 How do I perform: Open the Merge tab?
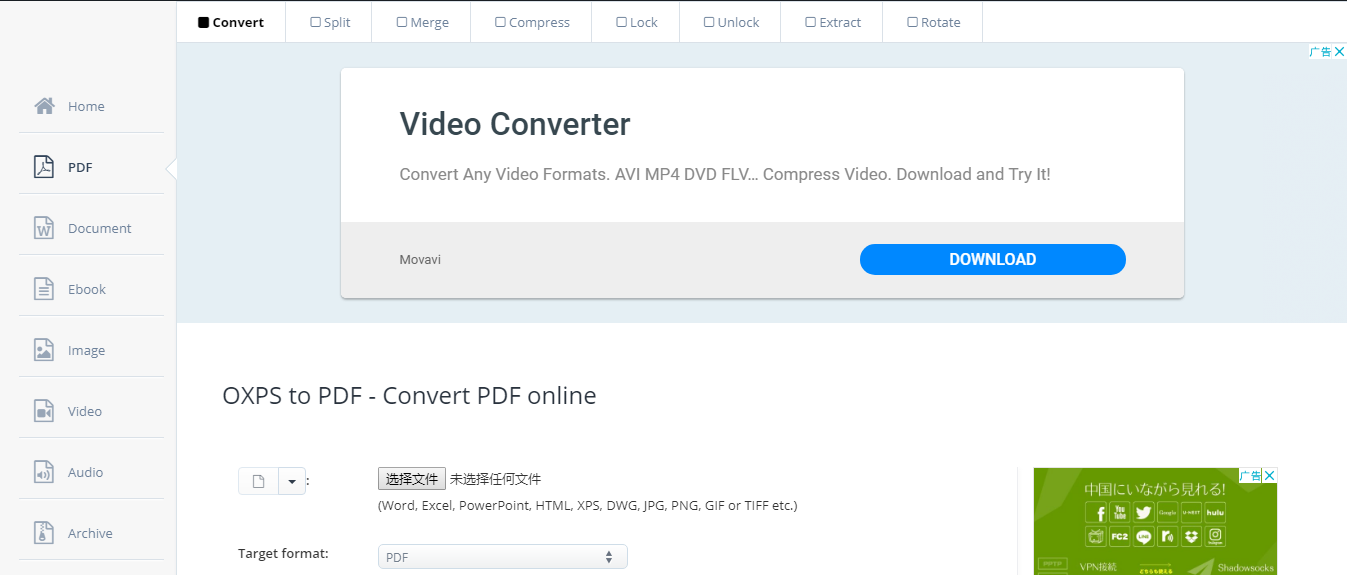[421, 22]
